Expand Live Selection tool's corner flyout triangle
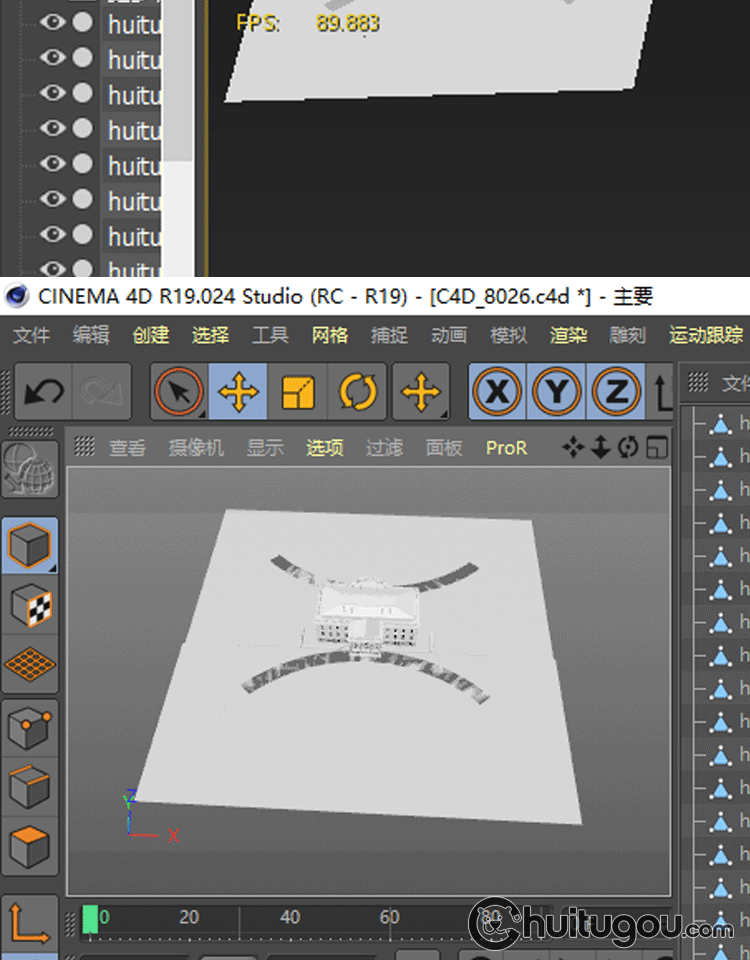 click(x=202, y=414)
